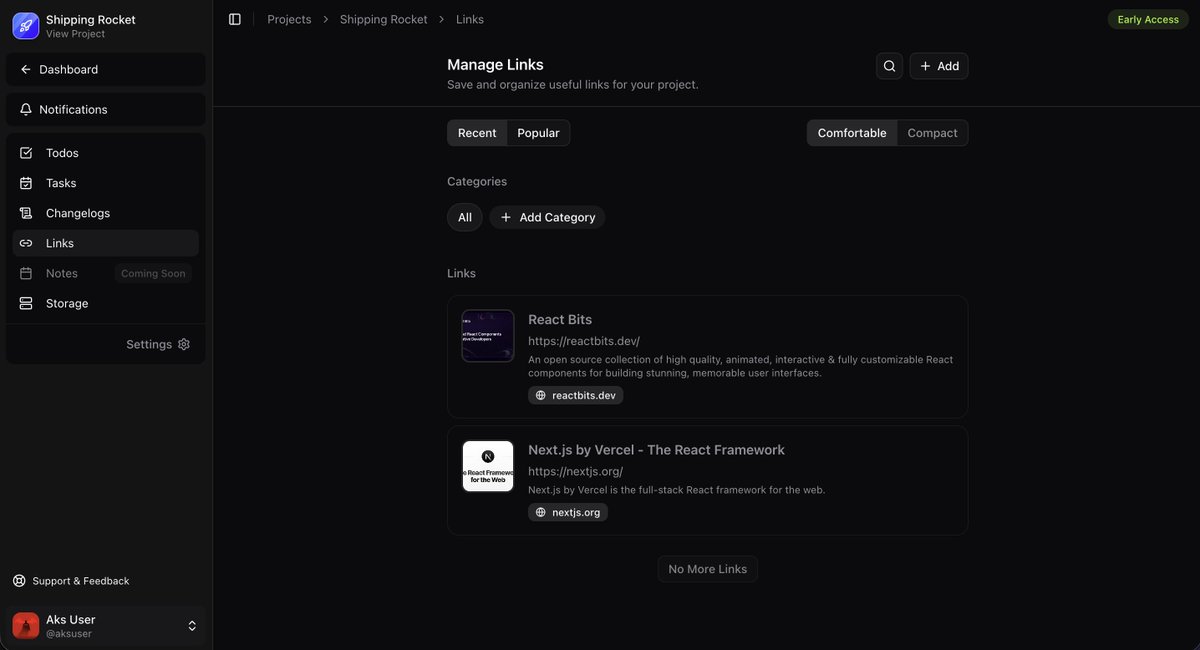Click the Links chain icon

click(26, 243)
